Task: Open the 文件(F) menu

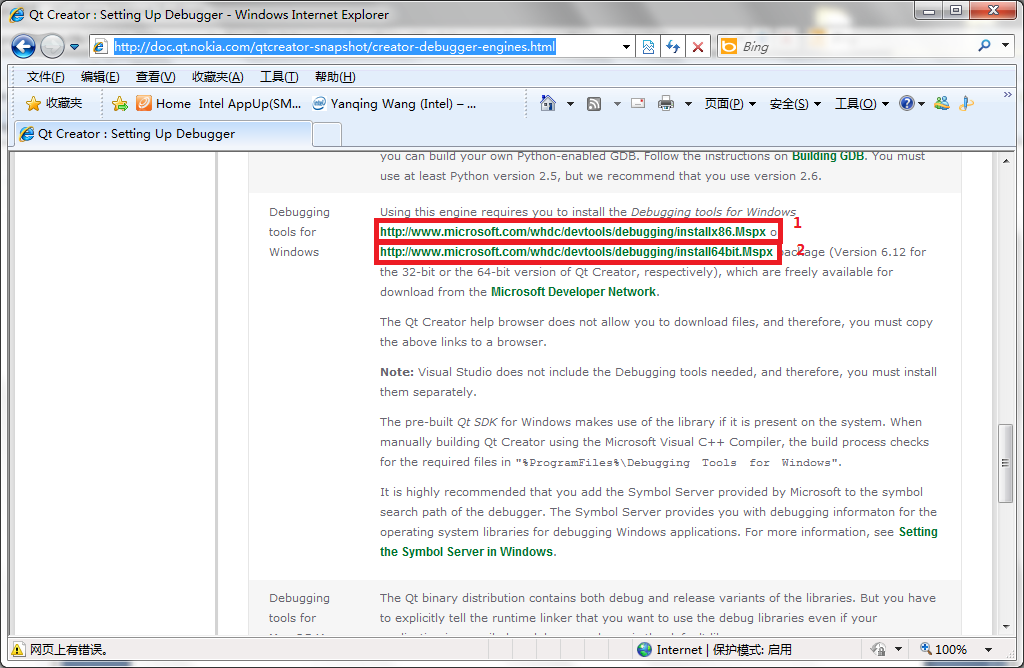Action: tap(45, 77)
